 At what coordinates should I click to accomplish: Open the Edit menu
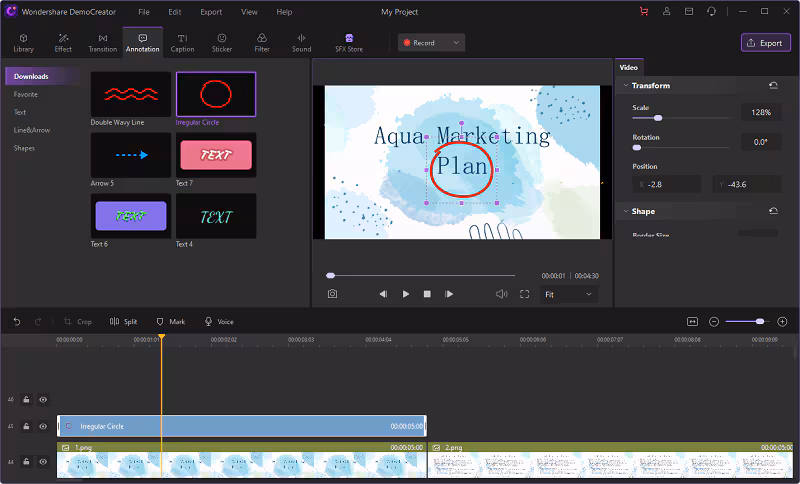click(x=174, y=12)
